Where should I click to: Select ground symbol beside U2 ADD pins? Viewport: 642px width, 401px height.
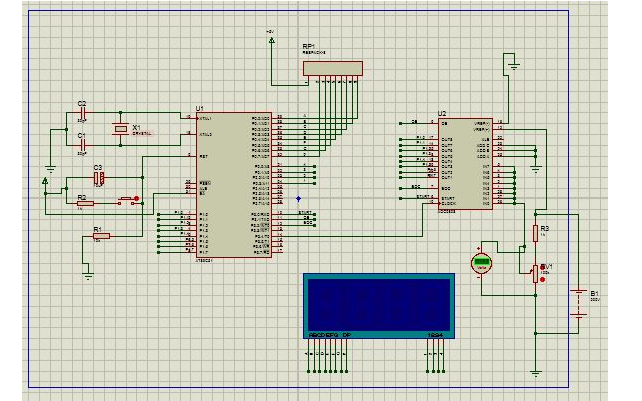pyautogui.click(x=536, y=168)
